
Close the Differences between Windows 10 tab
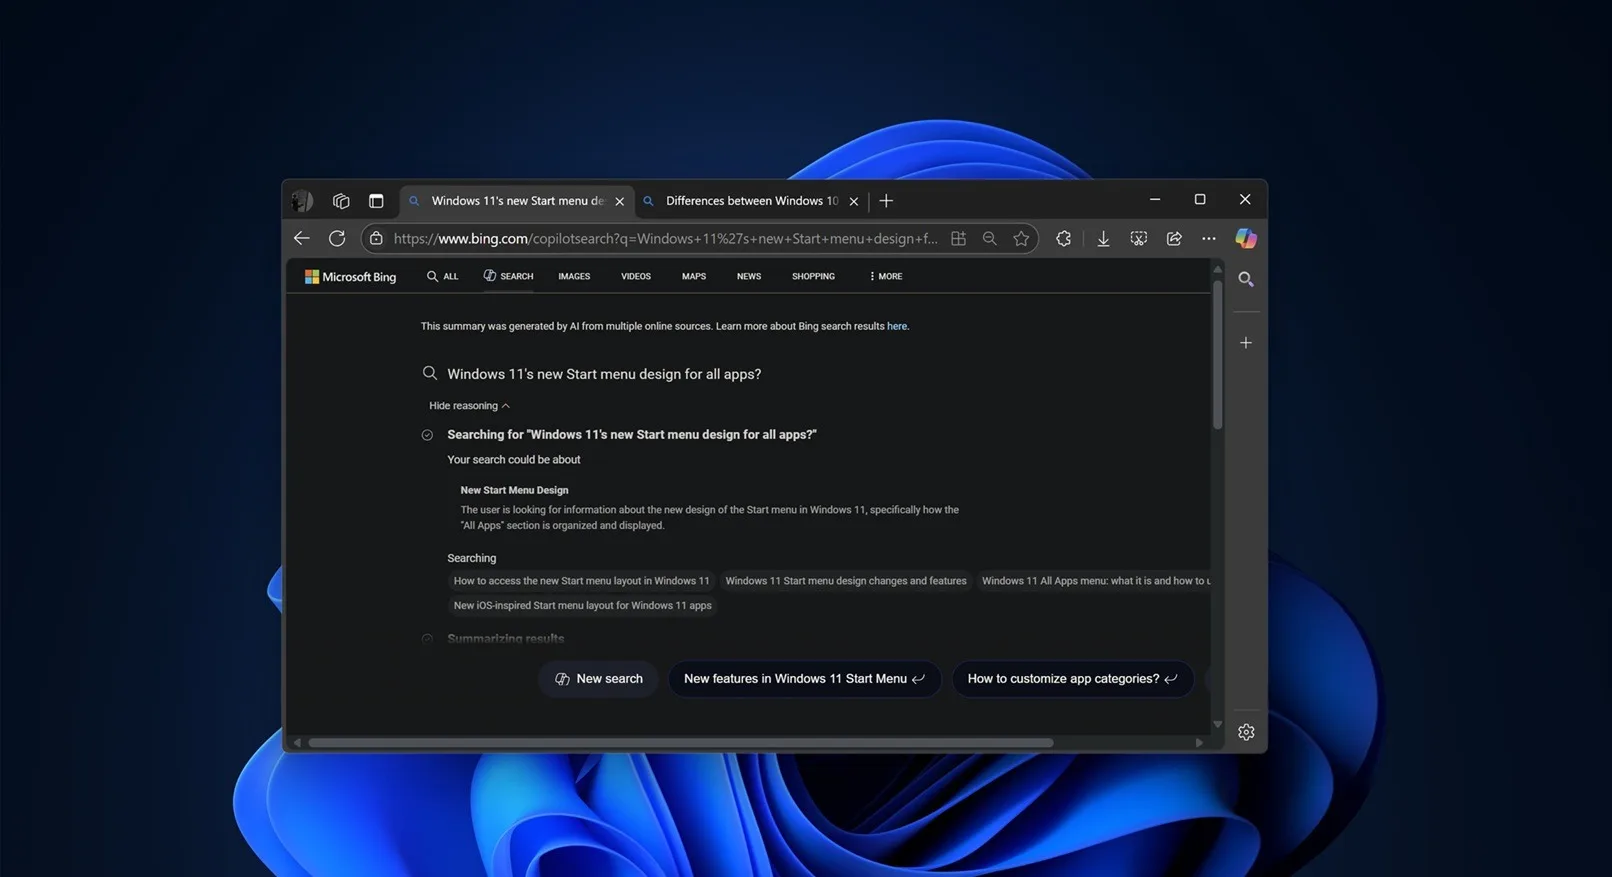[x=854, y=201]
